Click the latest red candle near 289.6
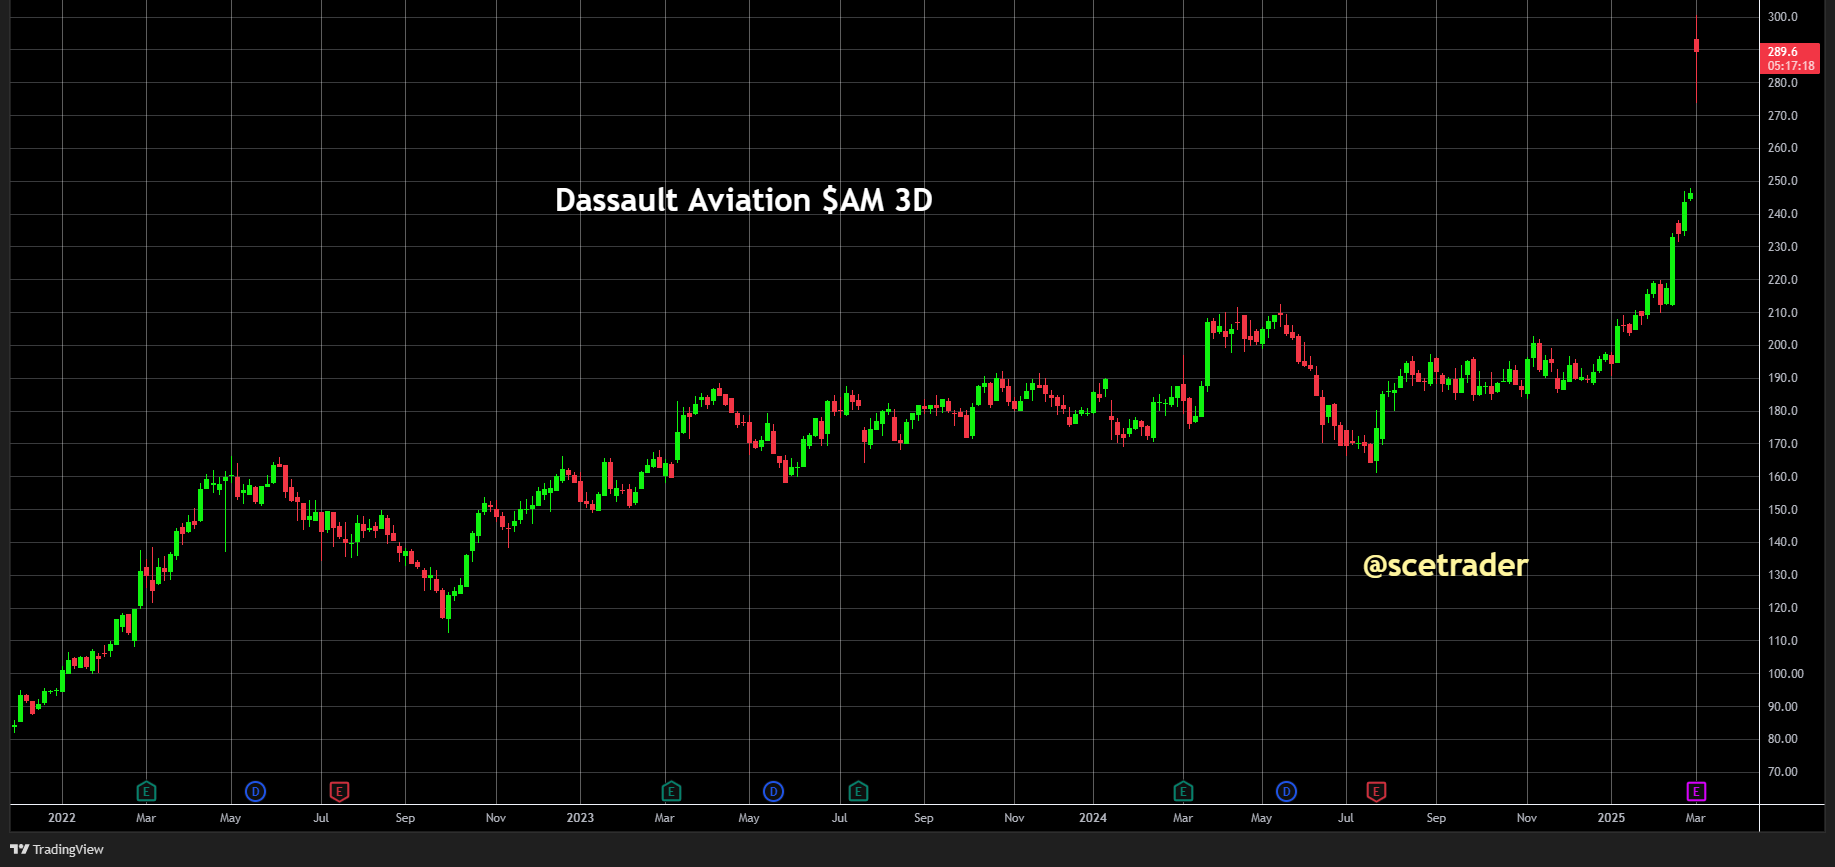1835x867 pixels. pos(1697,45)
